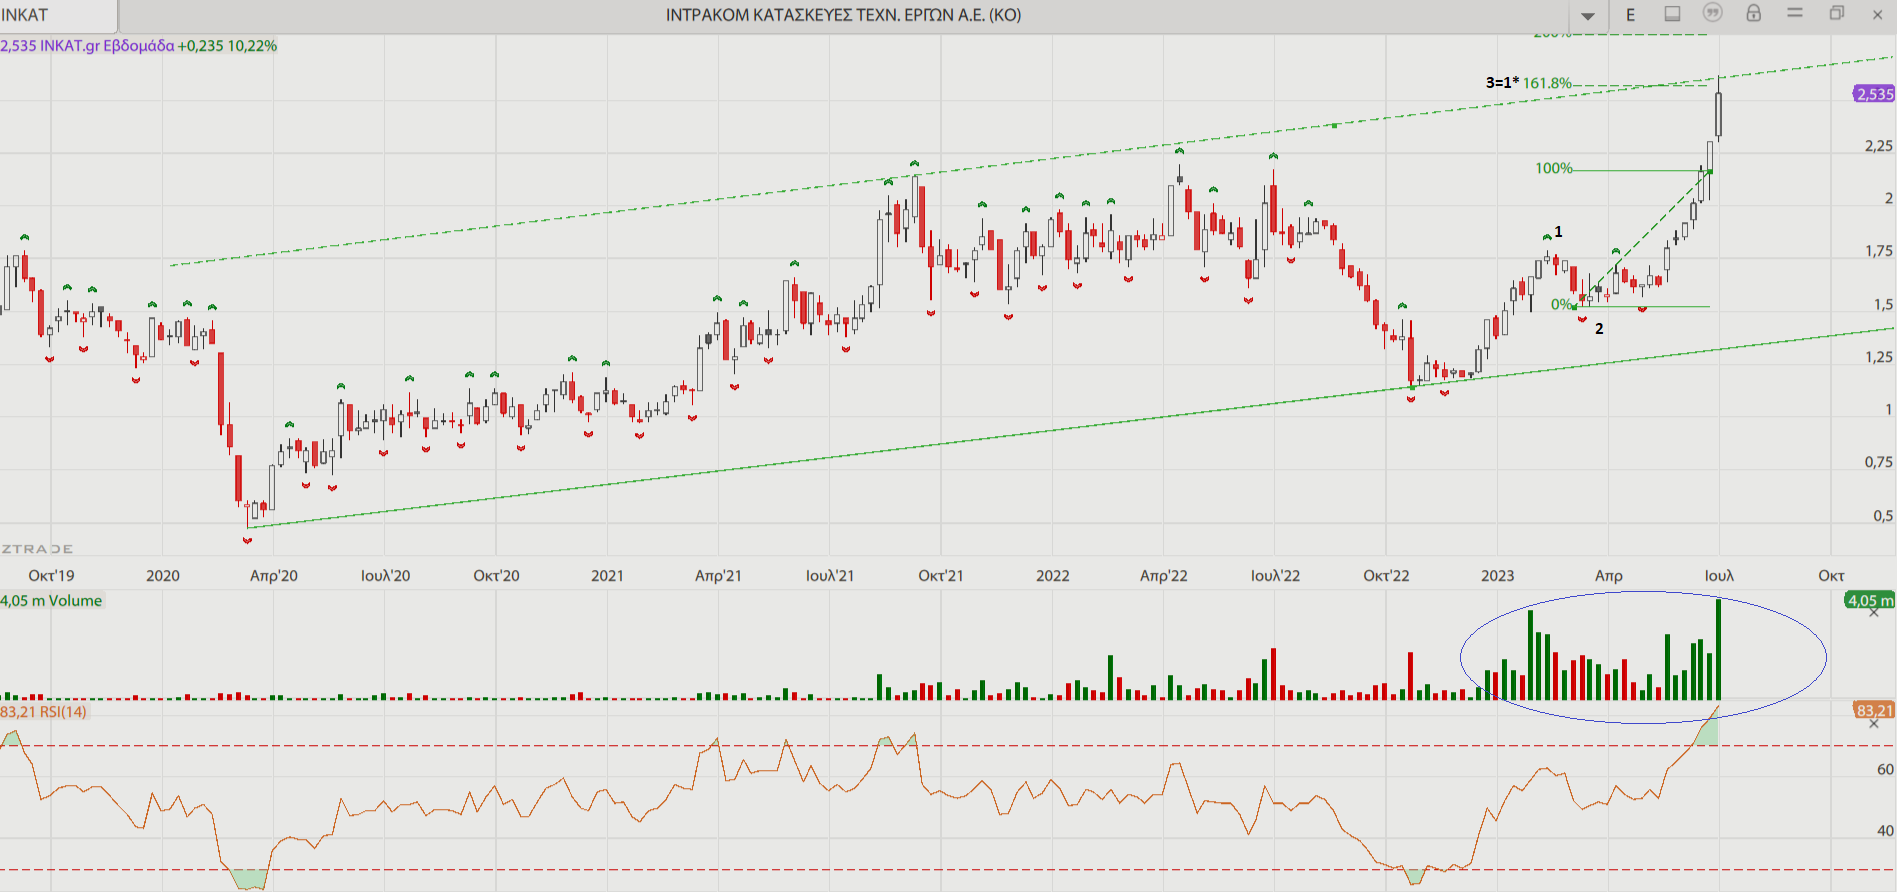Open the chart title dropdown arrow
Screen dimensions: 1897x892
1588,16
